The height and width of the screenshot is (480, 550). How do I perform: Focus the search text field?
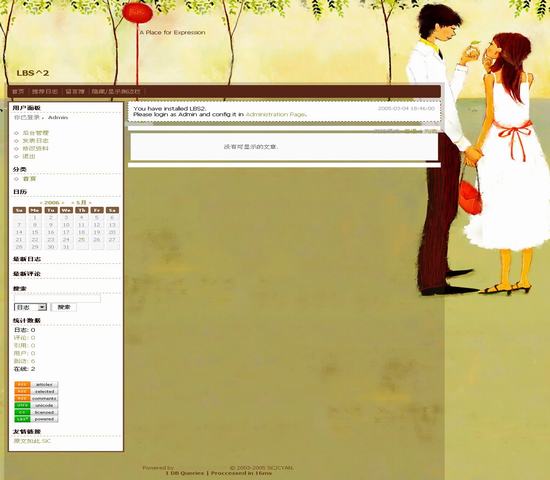[57, 299]
